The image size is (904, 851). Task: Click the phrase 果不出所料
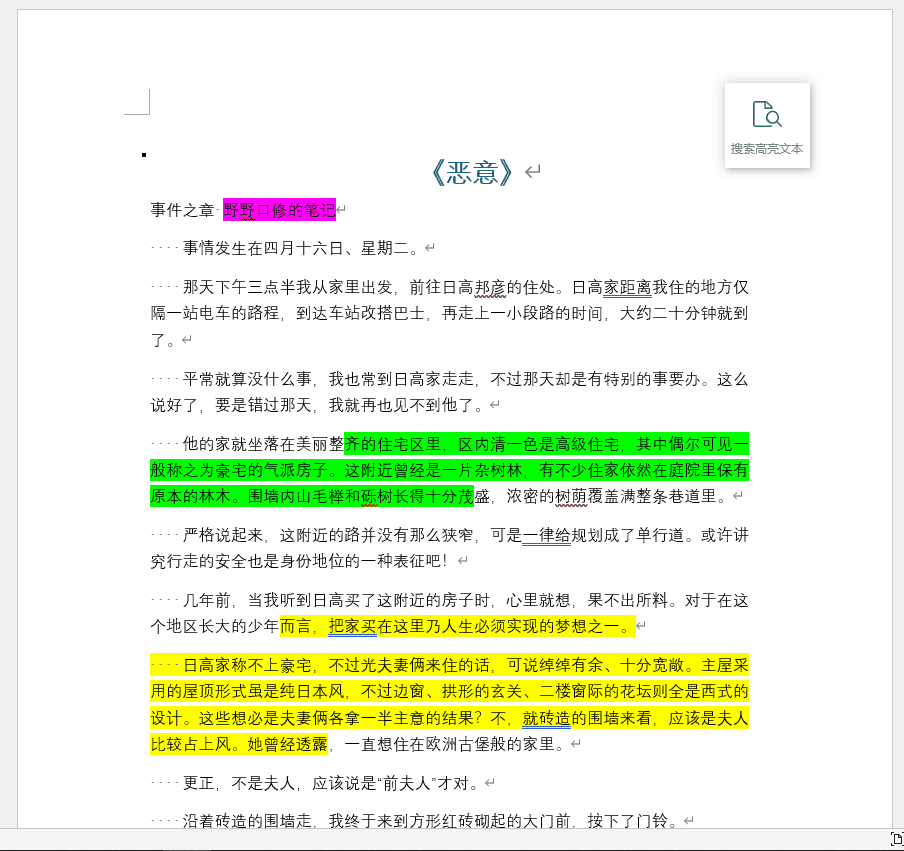point(627,600)
